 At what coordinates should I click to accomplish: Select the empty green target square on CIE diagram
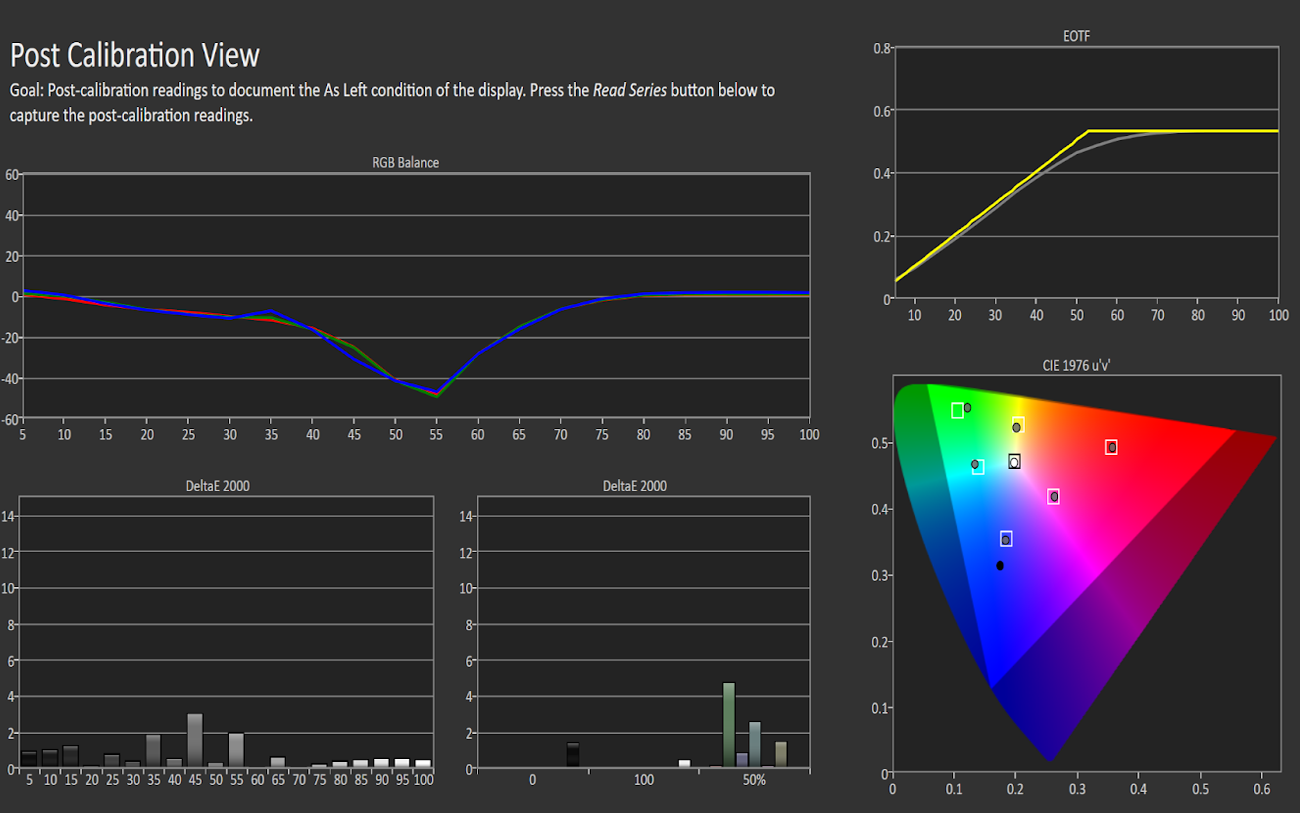click(957, 410)
